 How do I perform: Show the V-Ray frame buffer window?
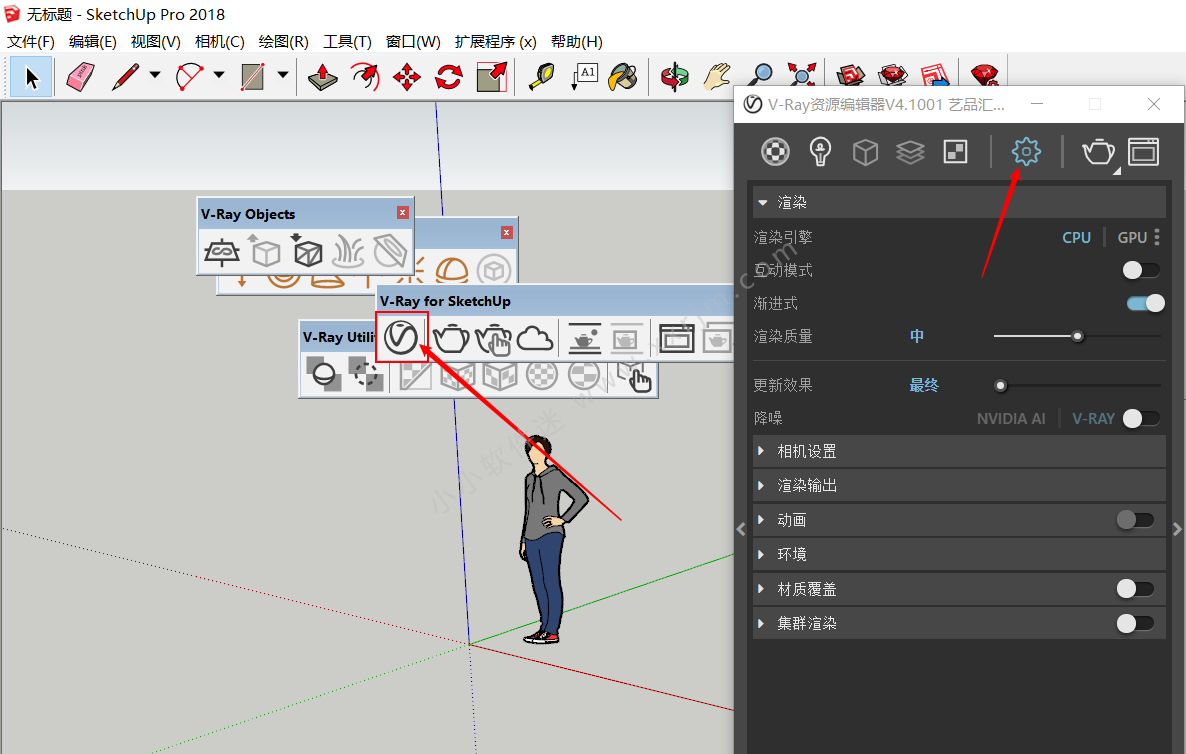(x=1143, y=152)
